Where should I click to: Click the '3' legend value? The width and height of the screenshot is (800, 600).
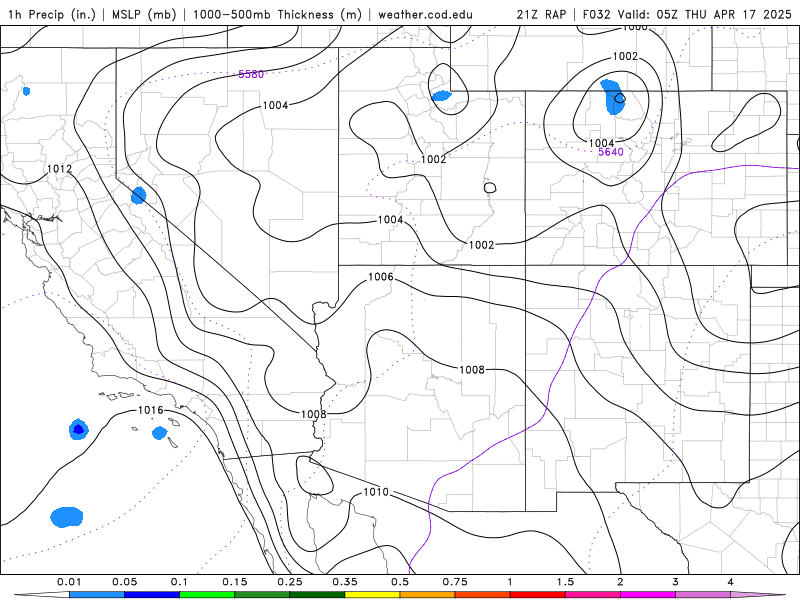(676, 582)
